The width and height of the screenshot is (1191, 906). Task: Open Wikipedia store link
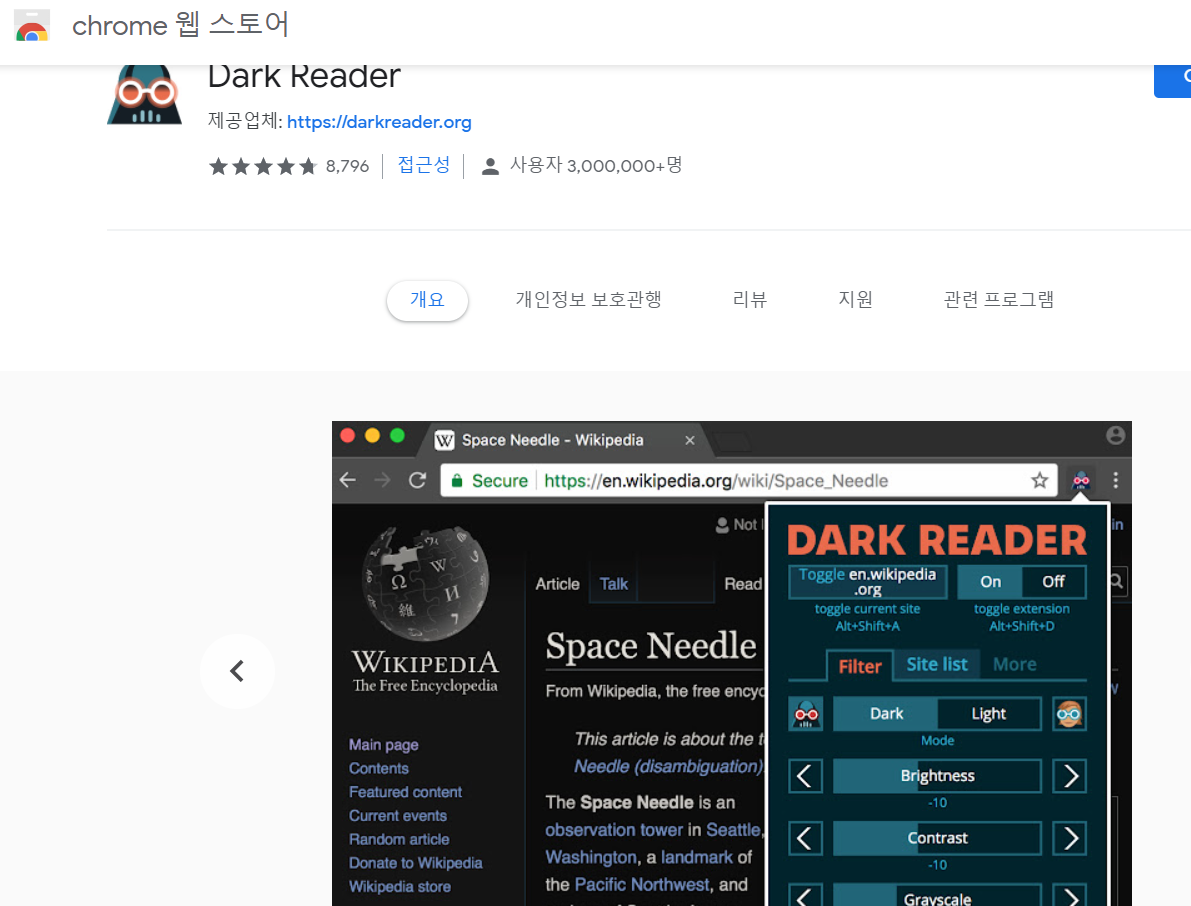pos(400,886)
